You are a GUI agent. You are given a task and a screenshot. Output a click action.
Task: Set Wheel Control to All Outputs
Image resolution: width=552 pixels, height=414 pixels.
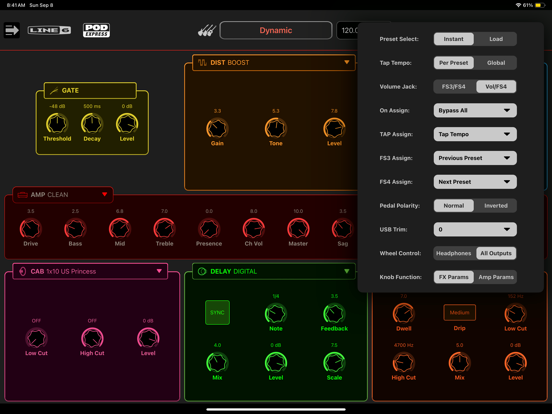(x=496, y=253)
